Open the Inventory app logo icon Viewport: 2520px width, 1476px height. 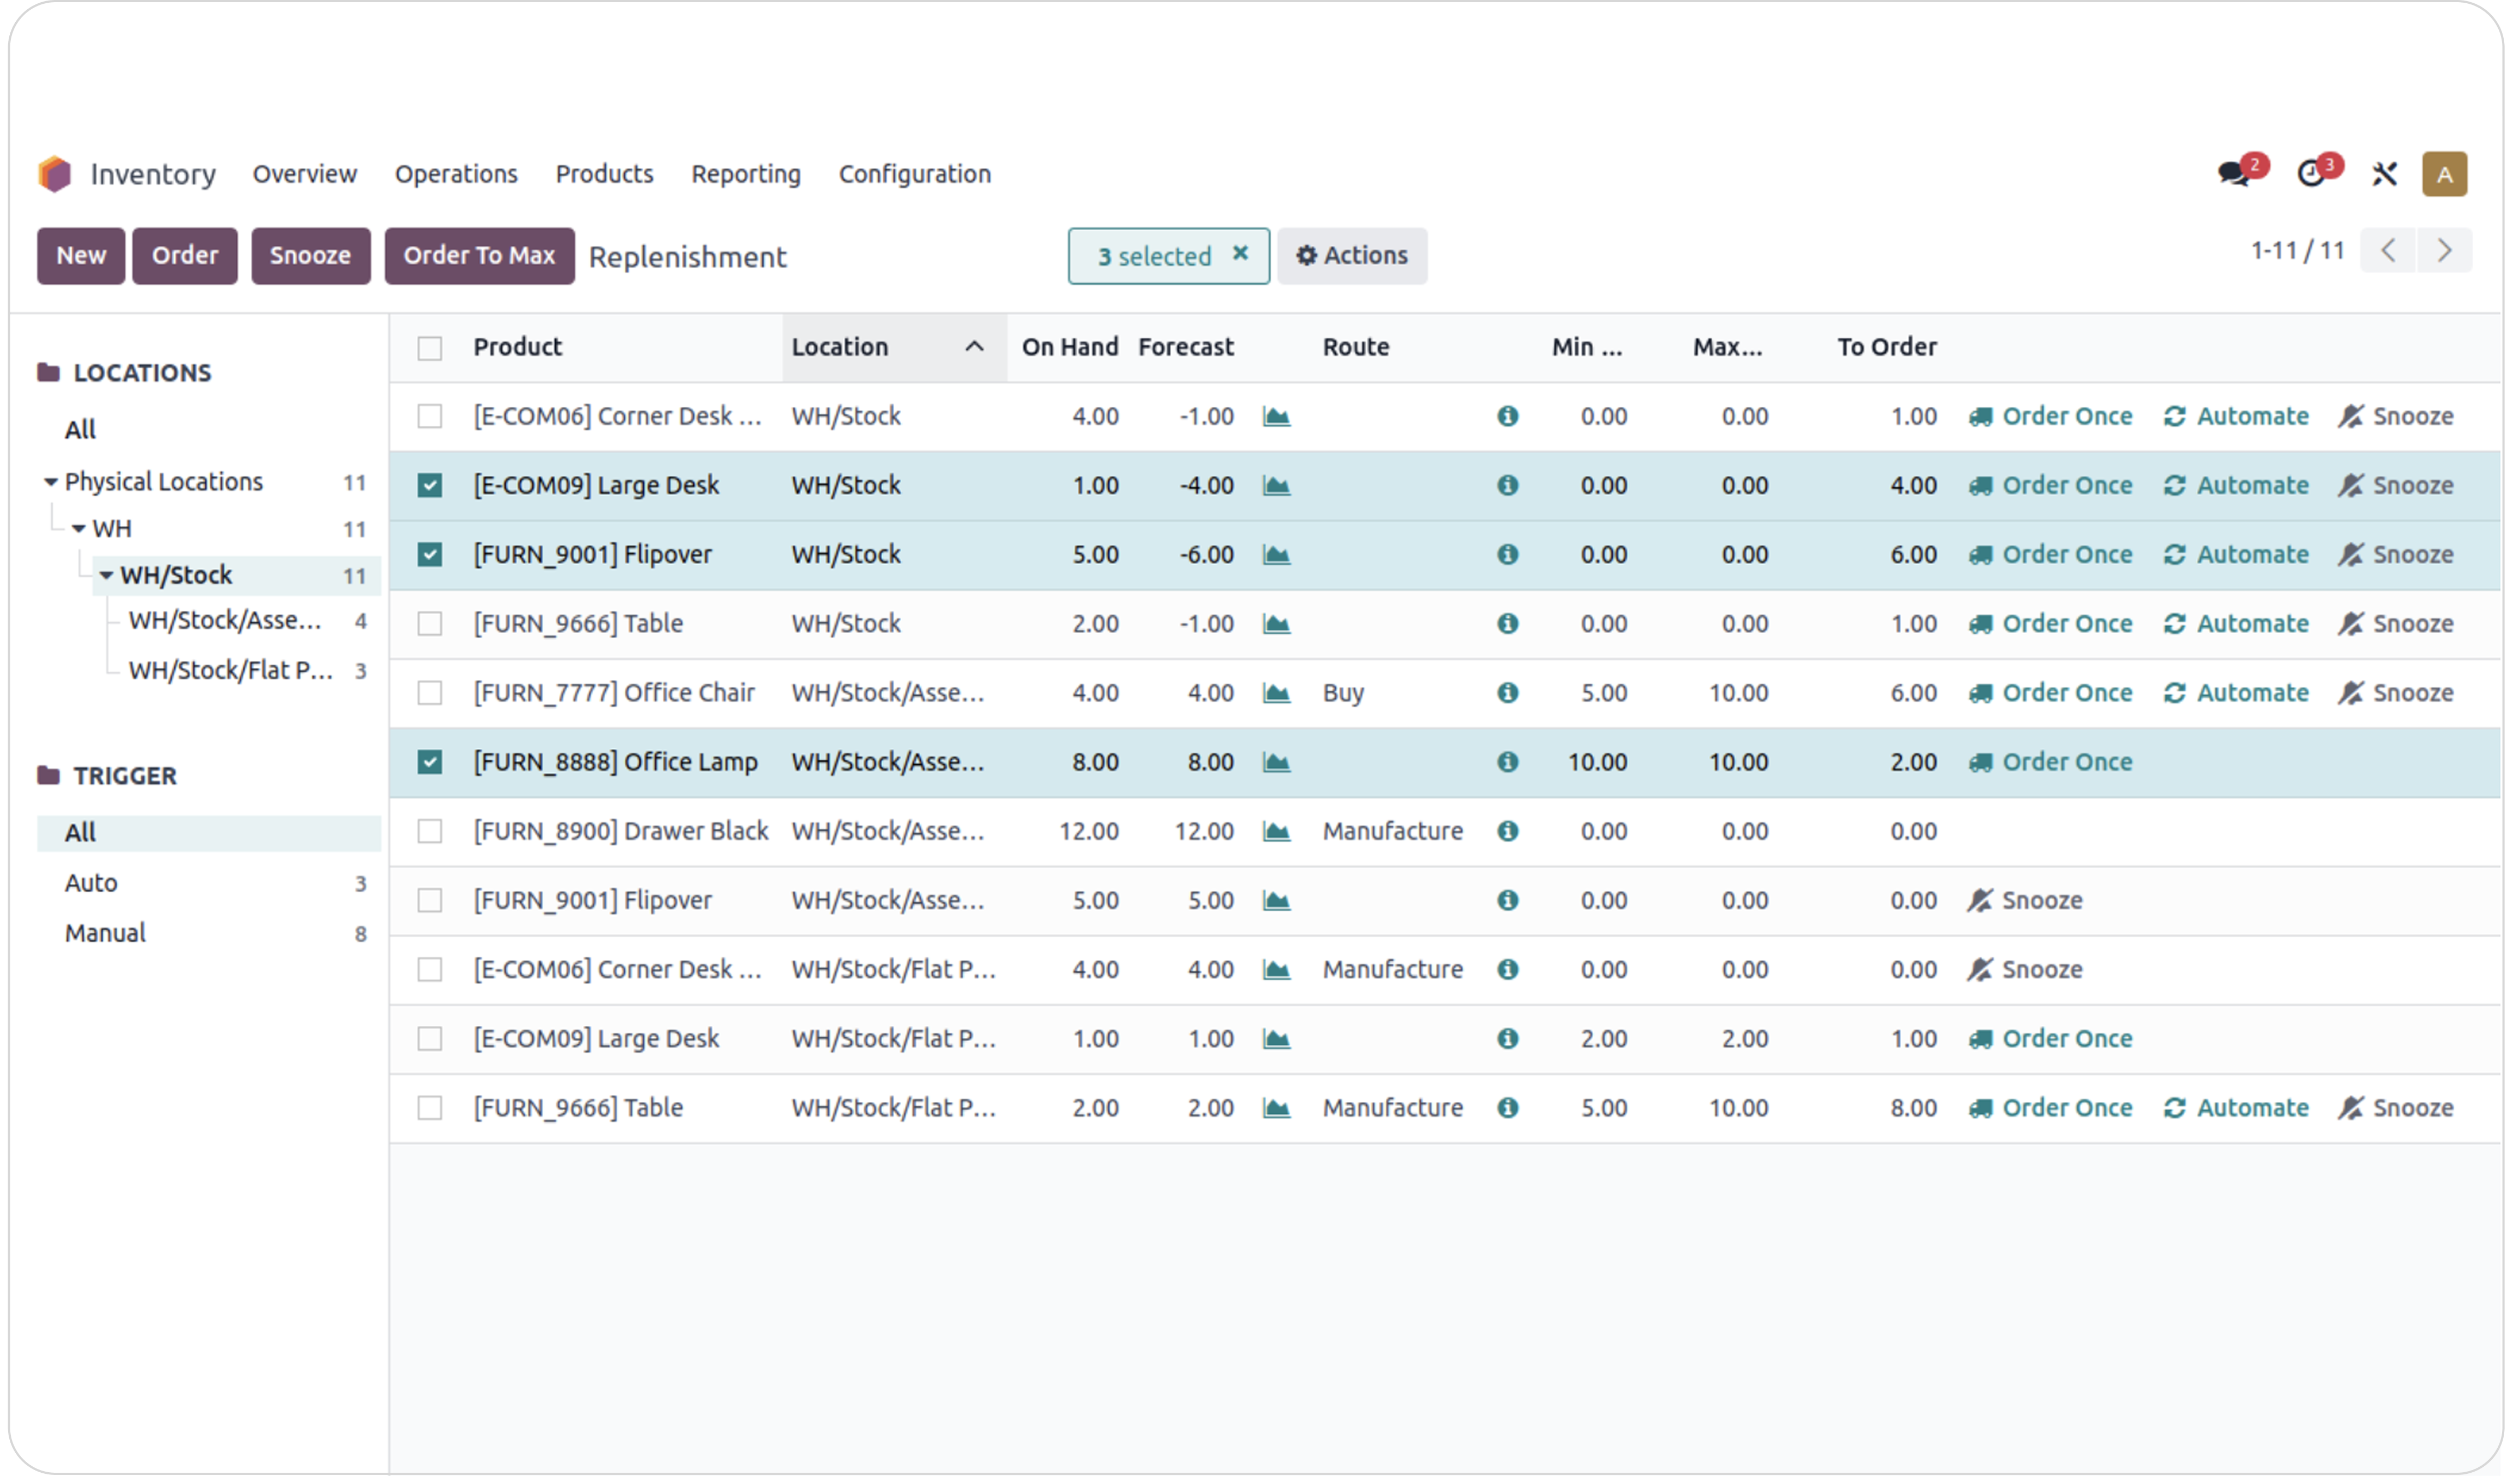[x=55, y=174]
